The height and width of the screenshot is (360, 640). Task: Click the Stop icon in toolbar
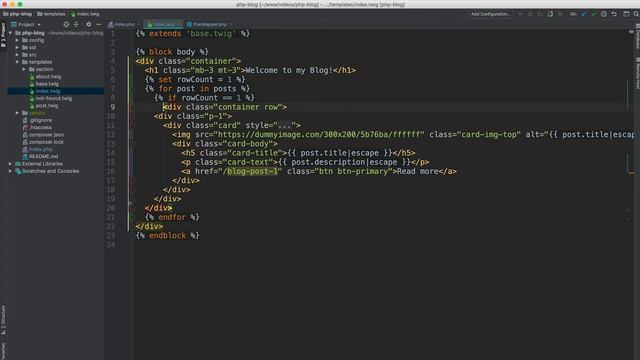560,14
